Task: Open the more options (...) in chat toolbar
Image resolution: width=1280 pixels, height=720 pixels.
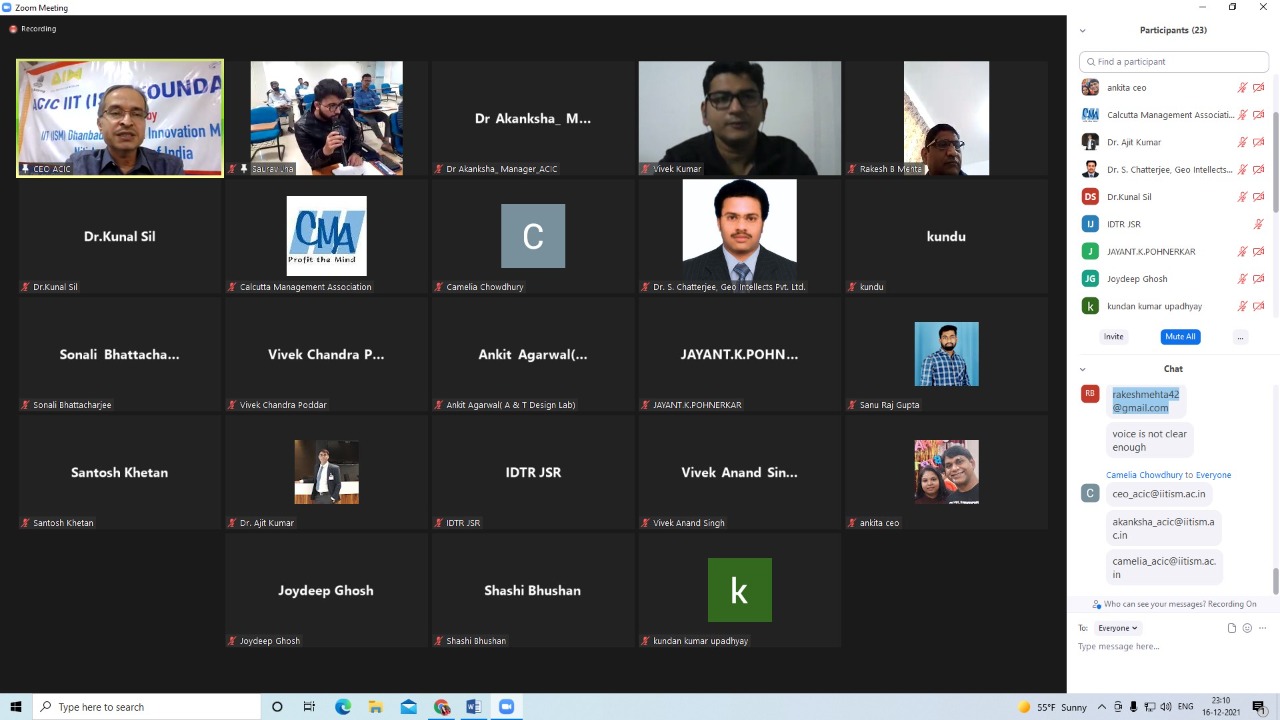Action: tap(1263, 627)
